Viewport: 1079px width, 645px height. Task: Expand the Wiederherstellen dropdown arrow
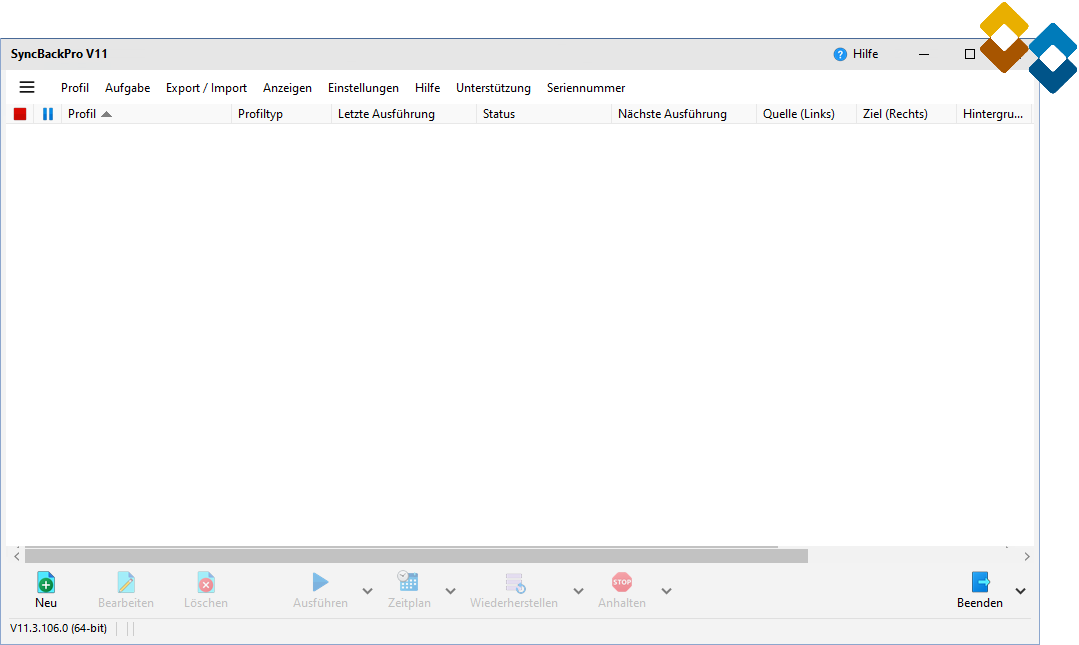click(578, 591)
